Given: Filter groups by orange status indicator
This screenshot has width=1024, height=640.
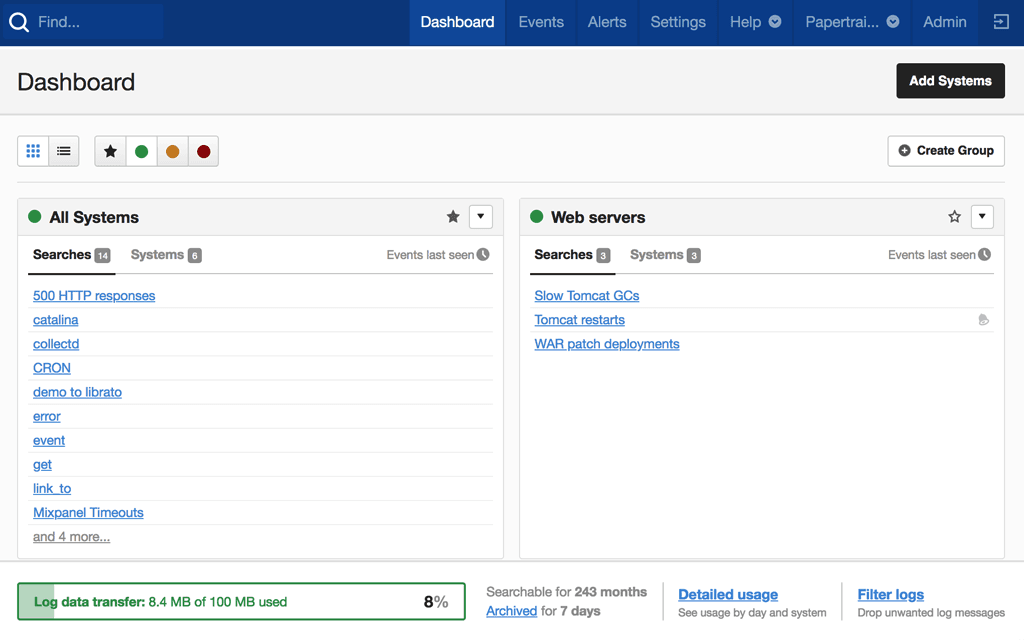Looking at the screenshot, I should point(172,150).
